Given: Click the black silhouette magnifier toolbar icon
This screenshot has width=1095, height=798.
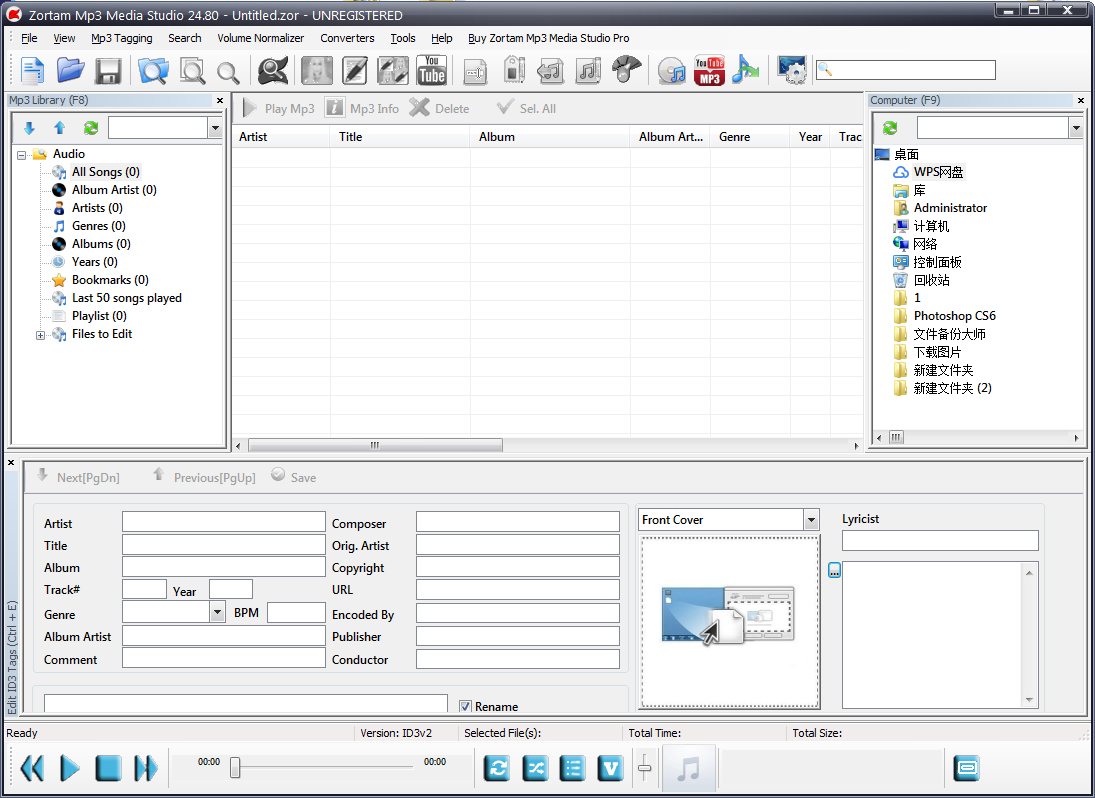Looking at the screenshot, I should coord(272,71).
